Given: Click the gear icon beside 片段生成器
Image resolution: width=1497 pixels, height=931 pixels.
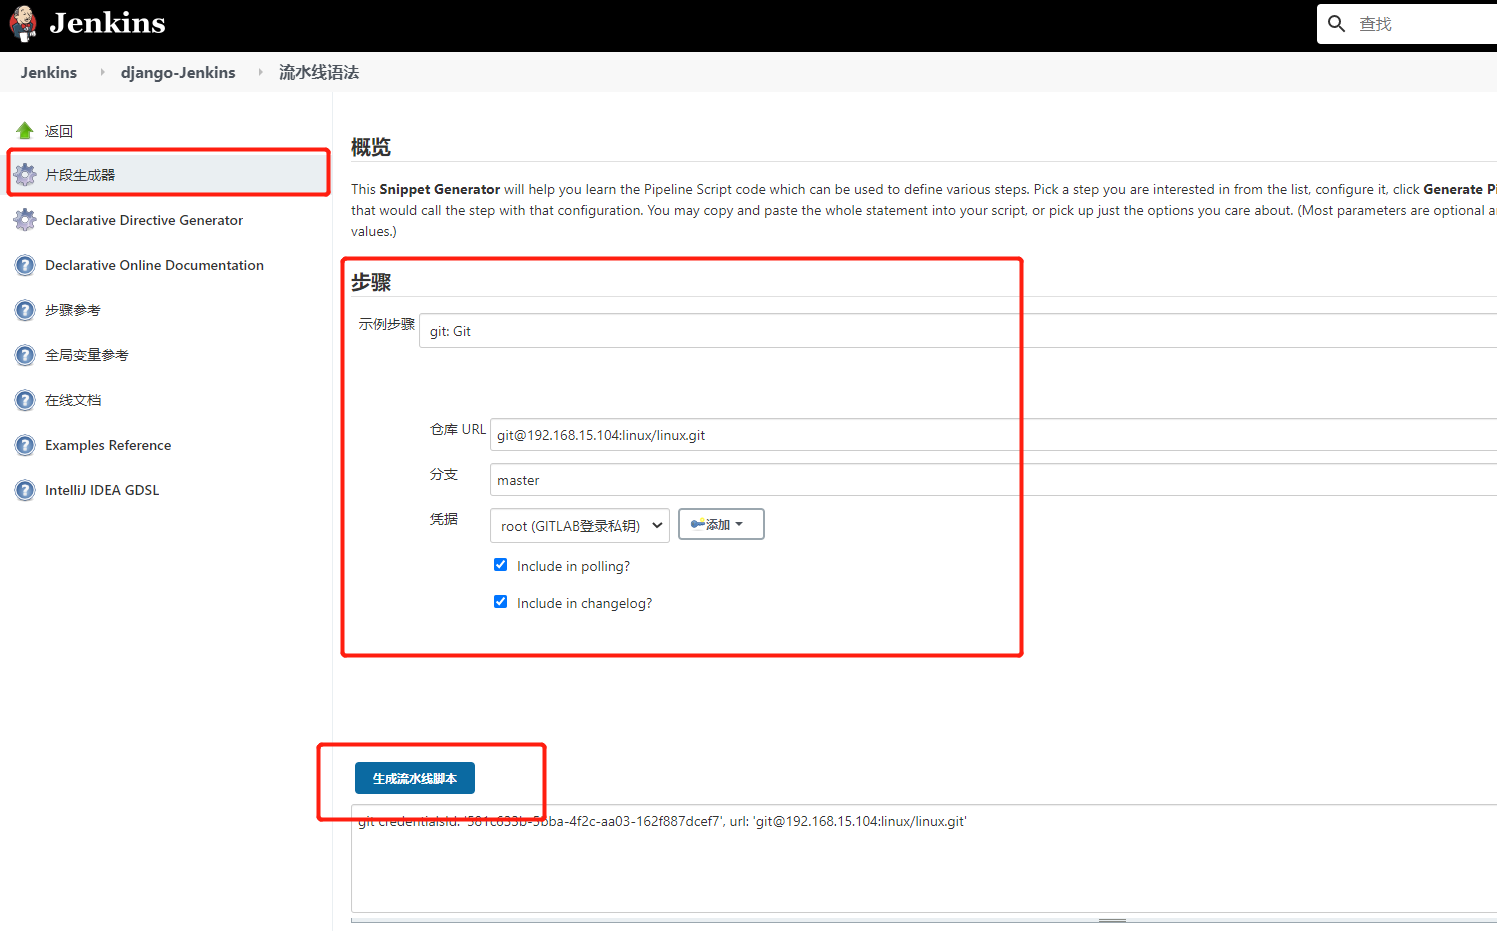Looking at the screenshot, I should tap(25, 175).
